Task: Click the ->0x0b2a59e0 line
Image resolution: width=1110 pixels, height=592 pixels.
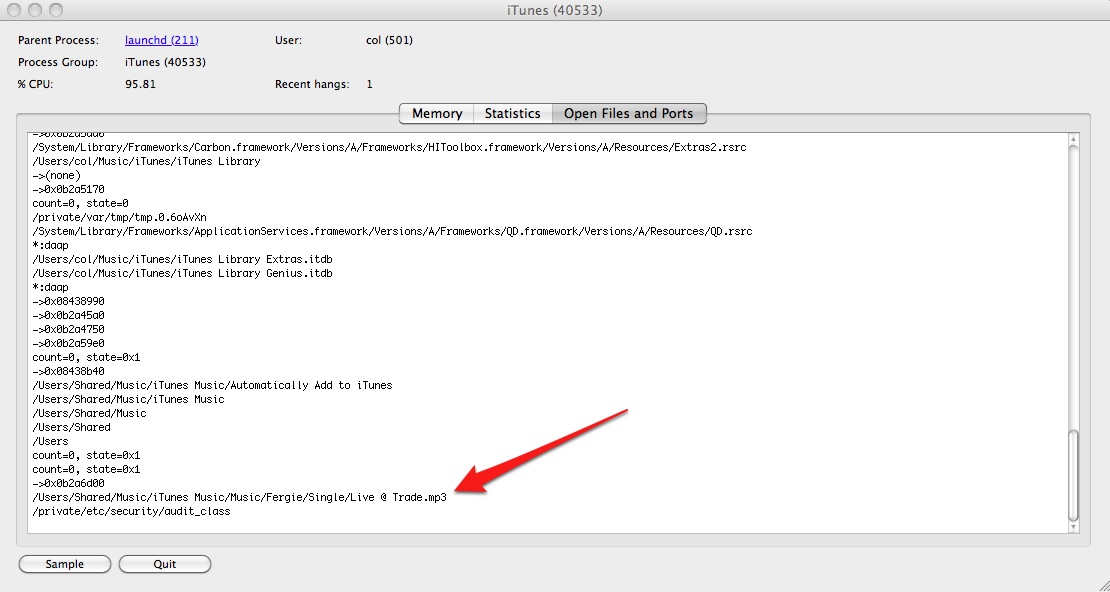Action: pos(69,343)
